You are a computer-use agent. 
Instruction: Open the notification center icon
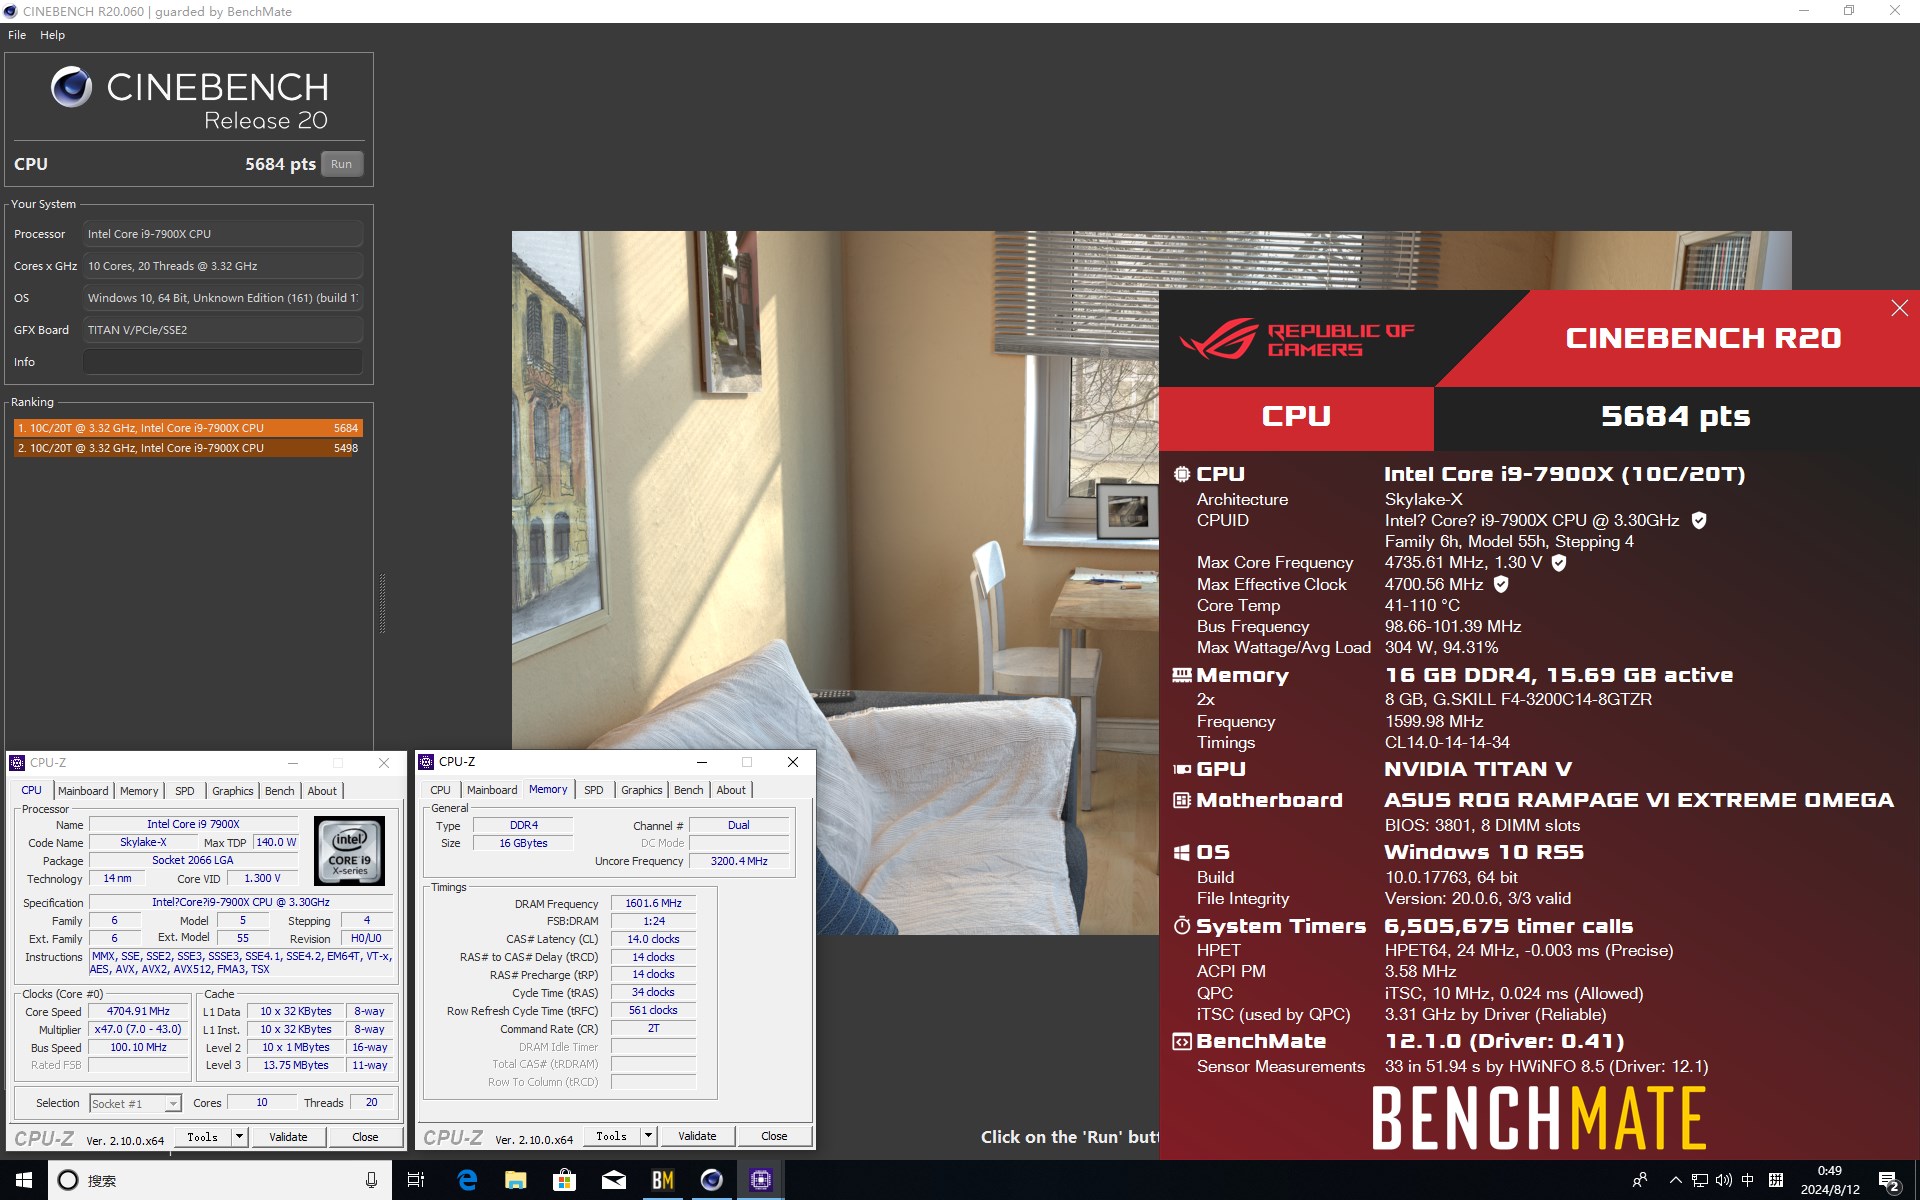point(1889,1180)
